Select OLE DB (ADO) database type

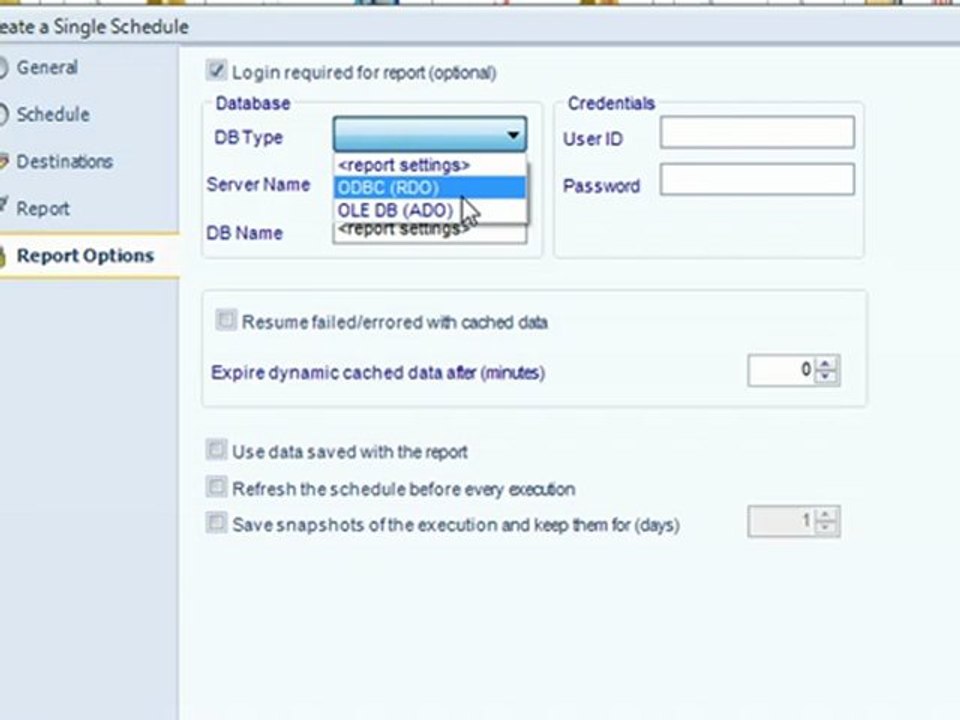pos(430,210)
